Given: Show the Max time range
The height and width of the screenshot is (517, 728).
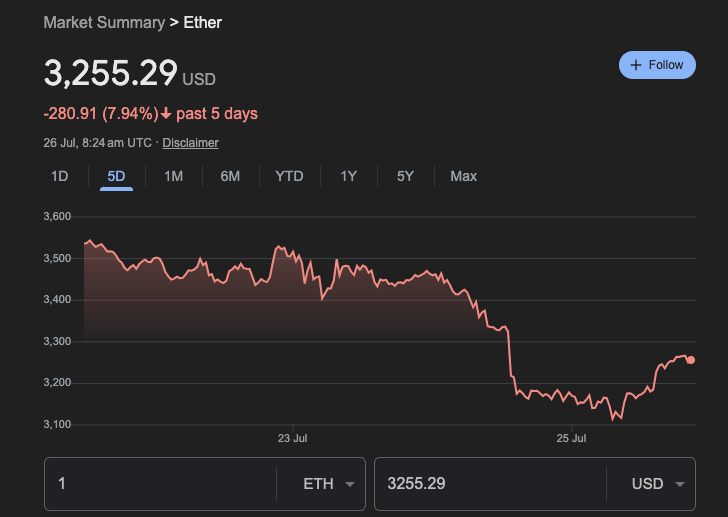Looking at the screenshot, I should coord(463,176).
